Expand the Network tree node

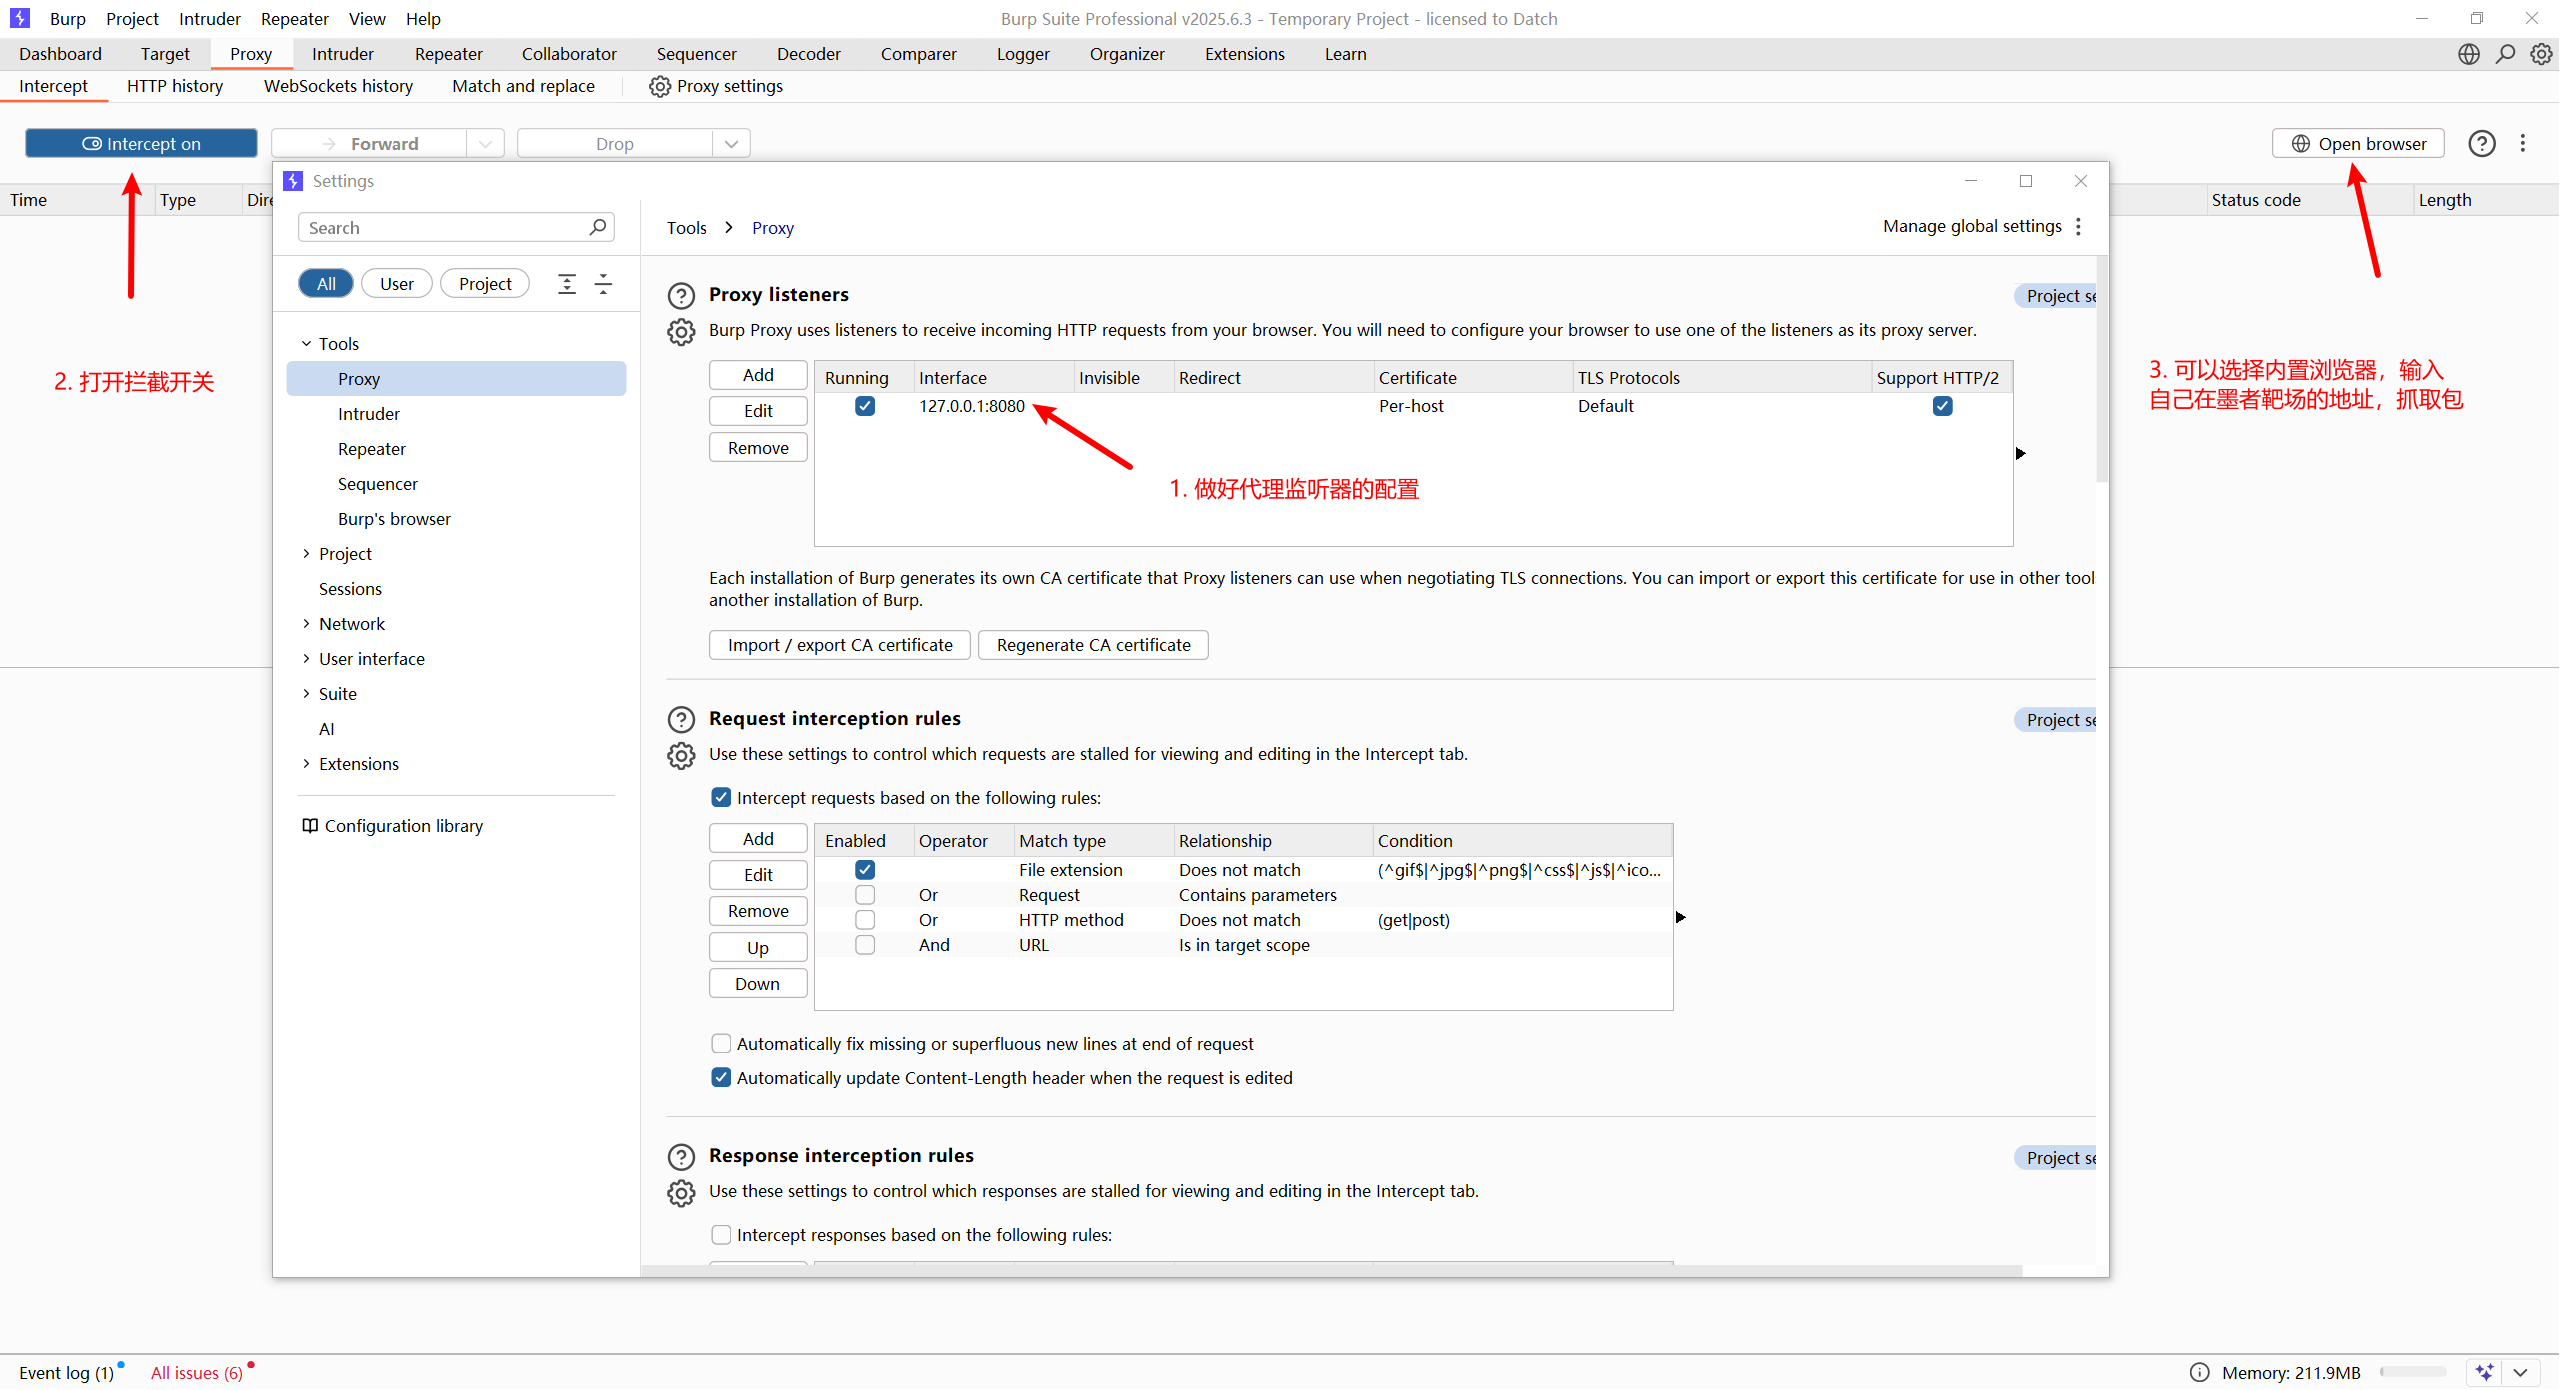pyautogui.click(x=306, y=623)
